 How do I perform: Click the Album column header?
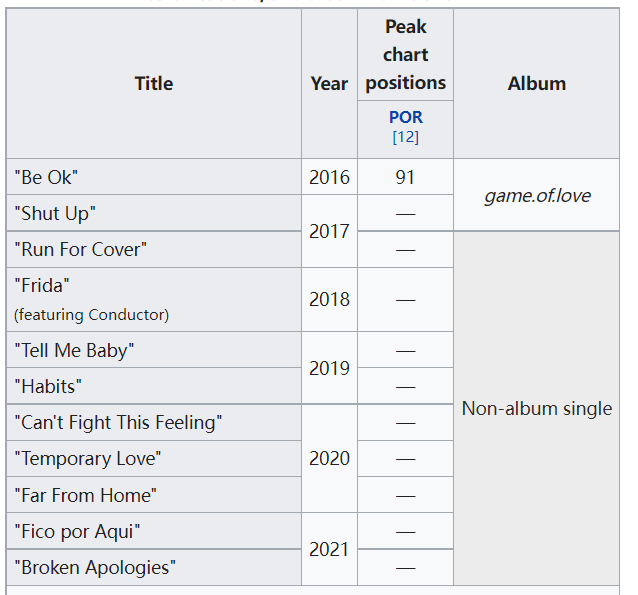point(537,84)
